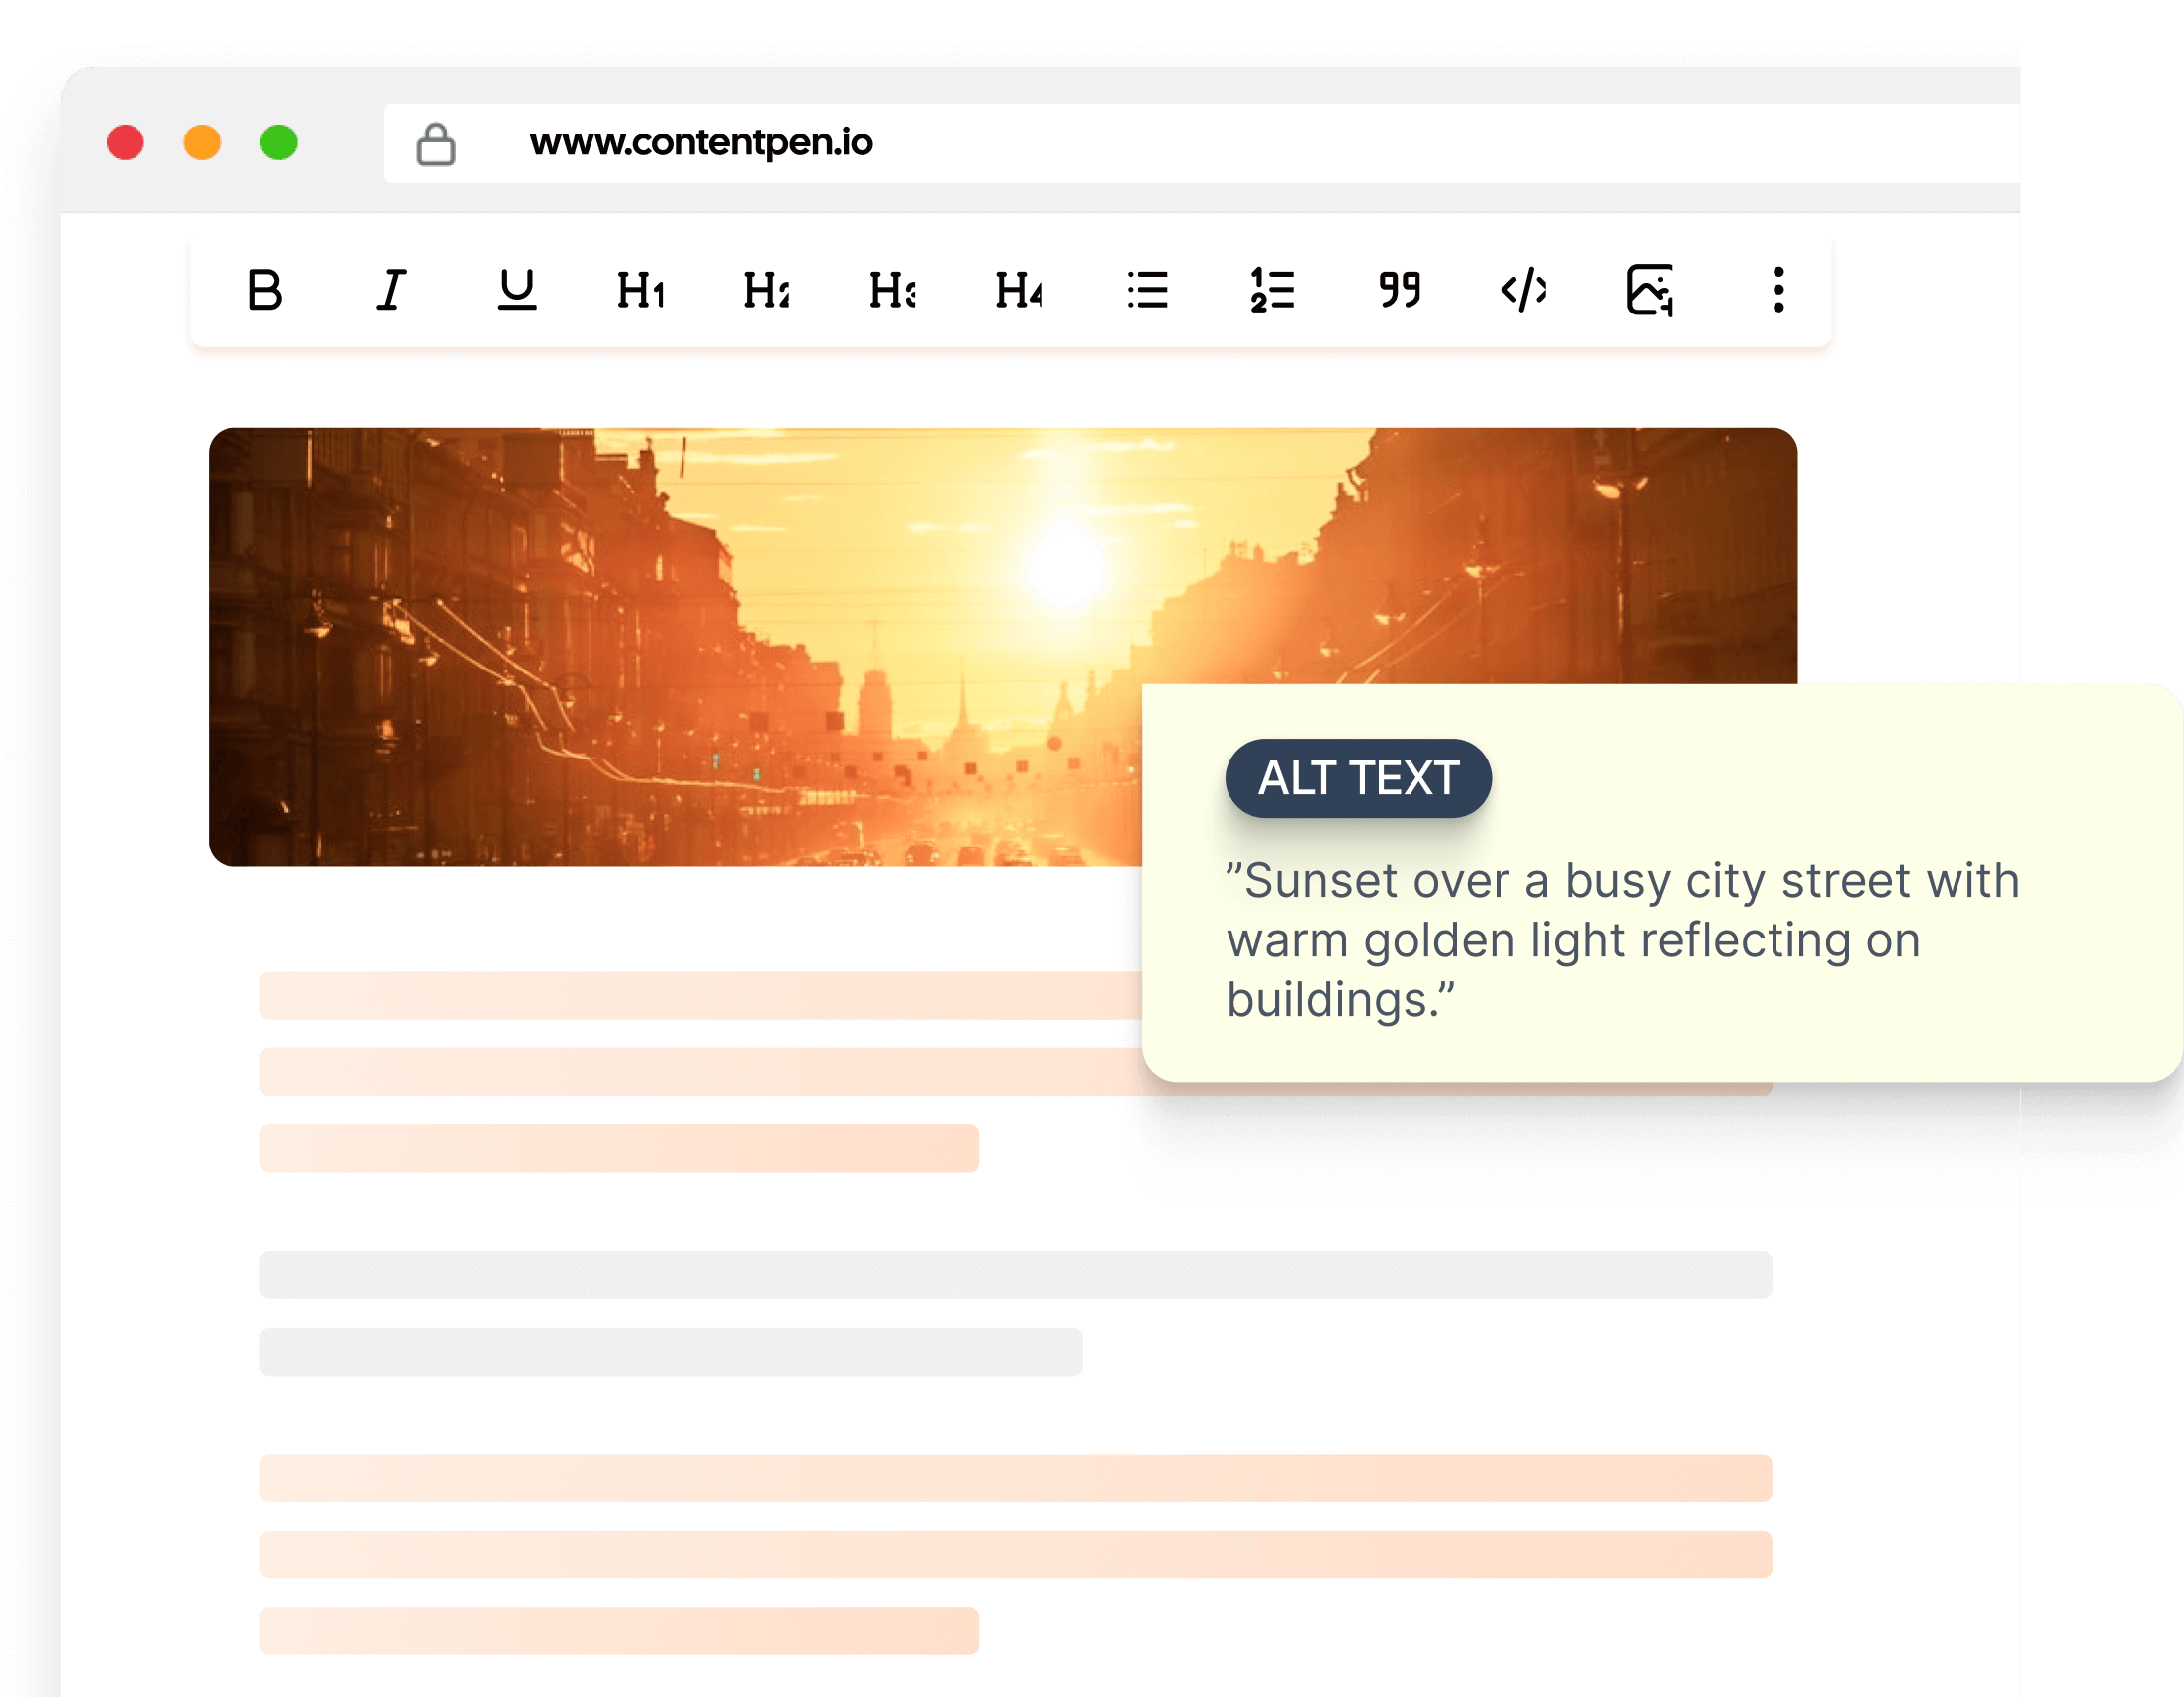The height and width of the screenshot is (1697, 2184).
Task: Open the three-dot overflow menu
Action: (1776, 292)
